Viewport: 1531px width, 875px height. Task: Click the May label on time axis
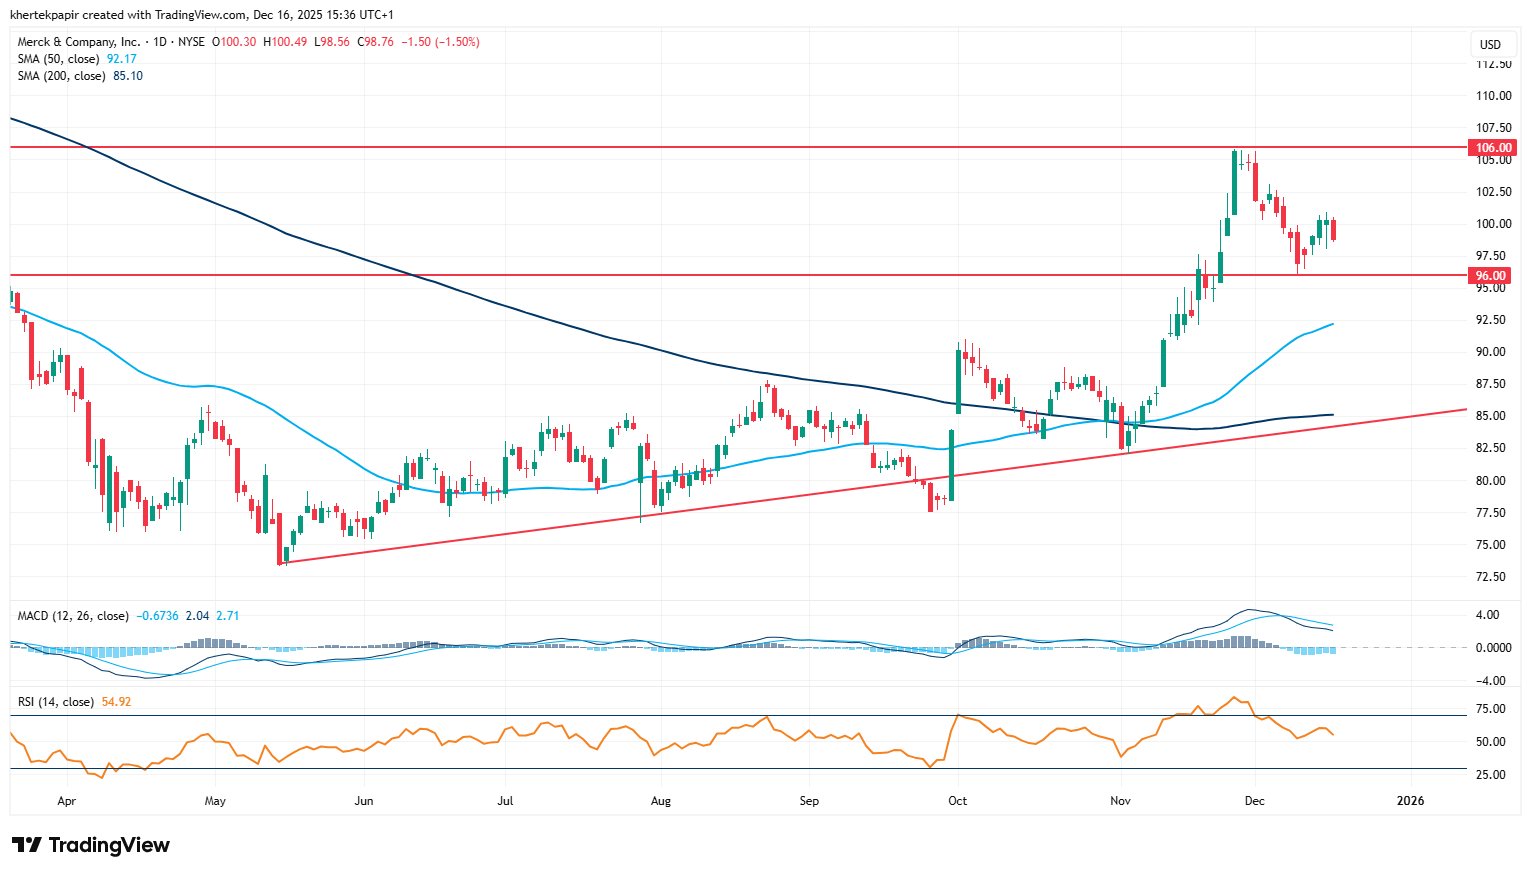click(x=215, y=801)
